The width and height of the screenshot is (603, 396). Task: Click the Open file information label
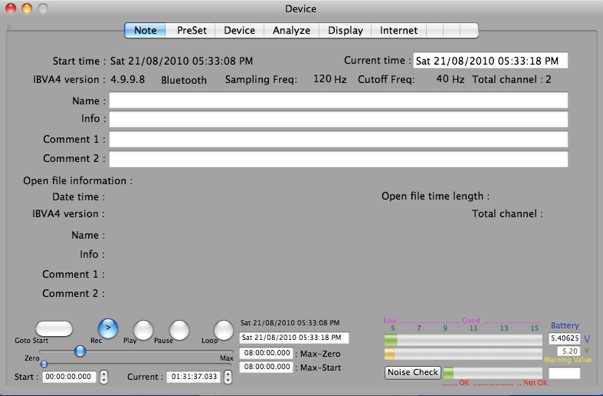pyautogui.click(x=78, y=181)
